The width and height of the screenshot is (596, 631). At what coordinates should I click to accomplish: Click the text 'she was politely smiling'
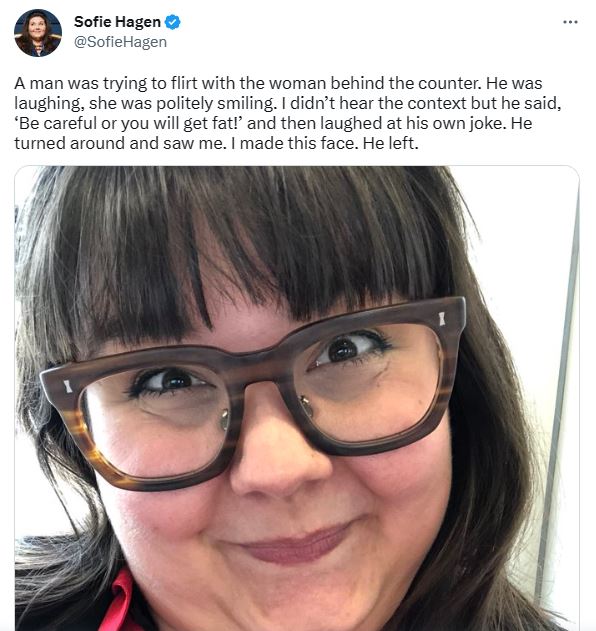(x=182, y=103)
